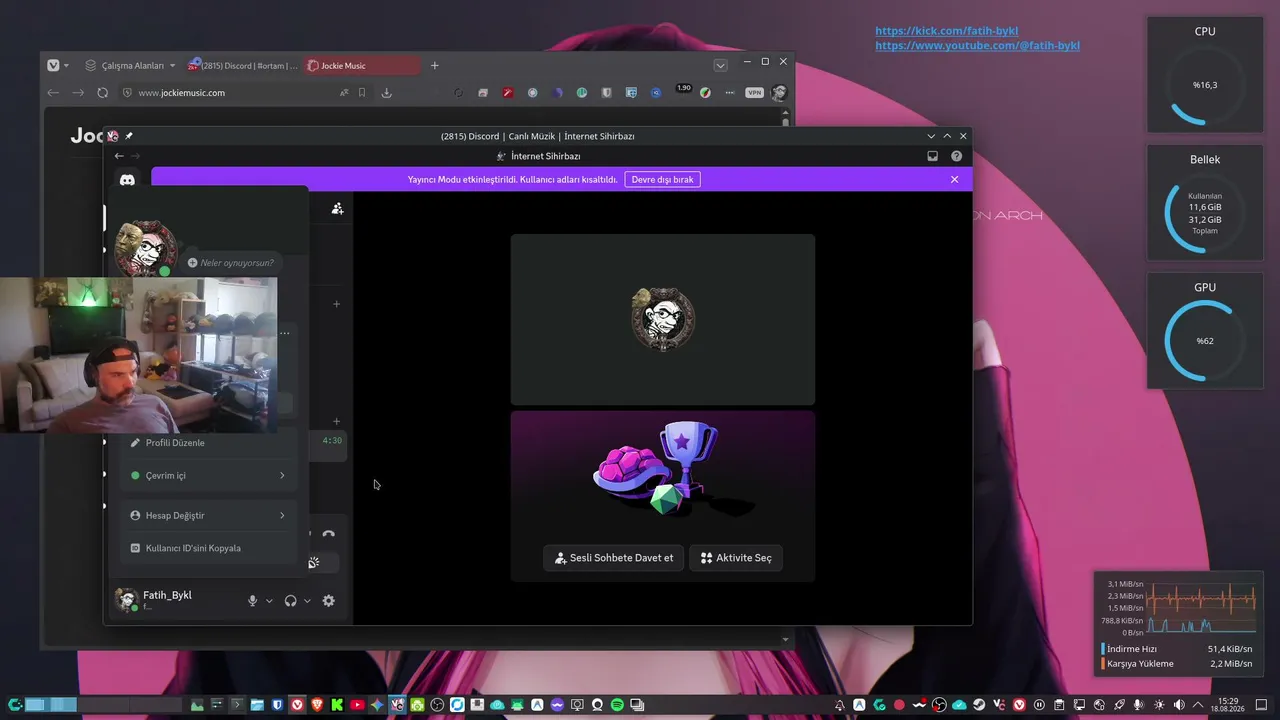Mute the microphone in Discord user panel
1280x720 pixels.
(252, 601)
